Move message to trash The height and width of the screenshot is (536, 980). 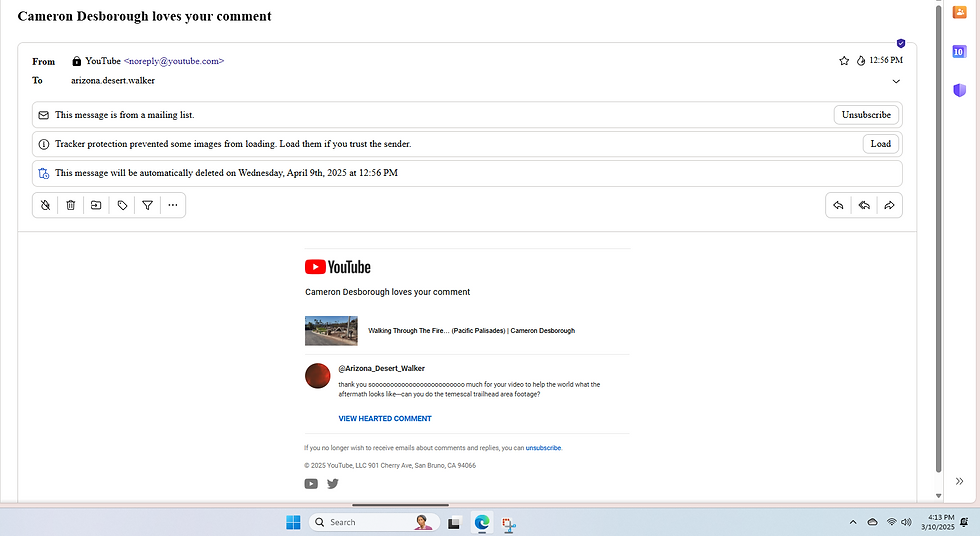(x=71, y=205)
